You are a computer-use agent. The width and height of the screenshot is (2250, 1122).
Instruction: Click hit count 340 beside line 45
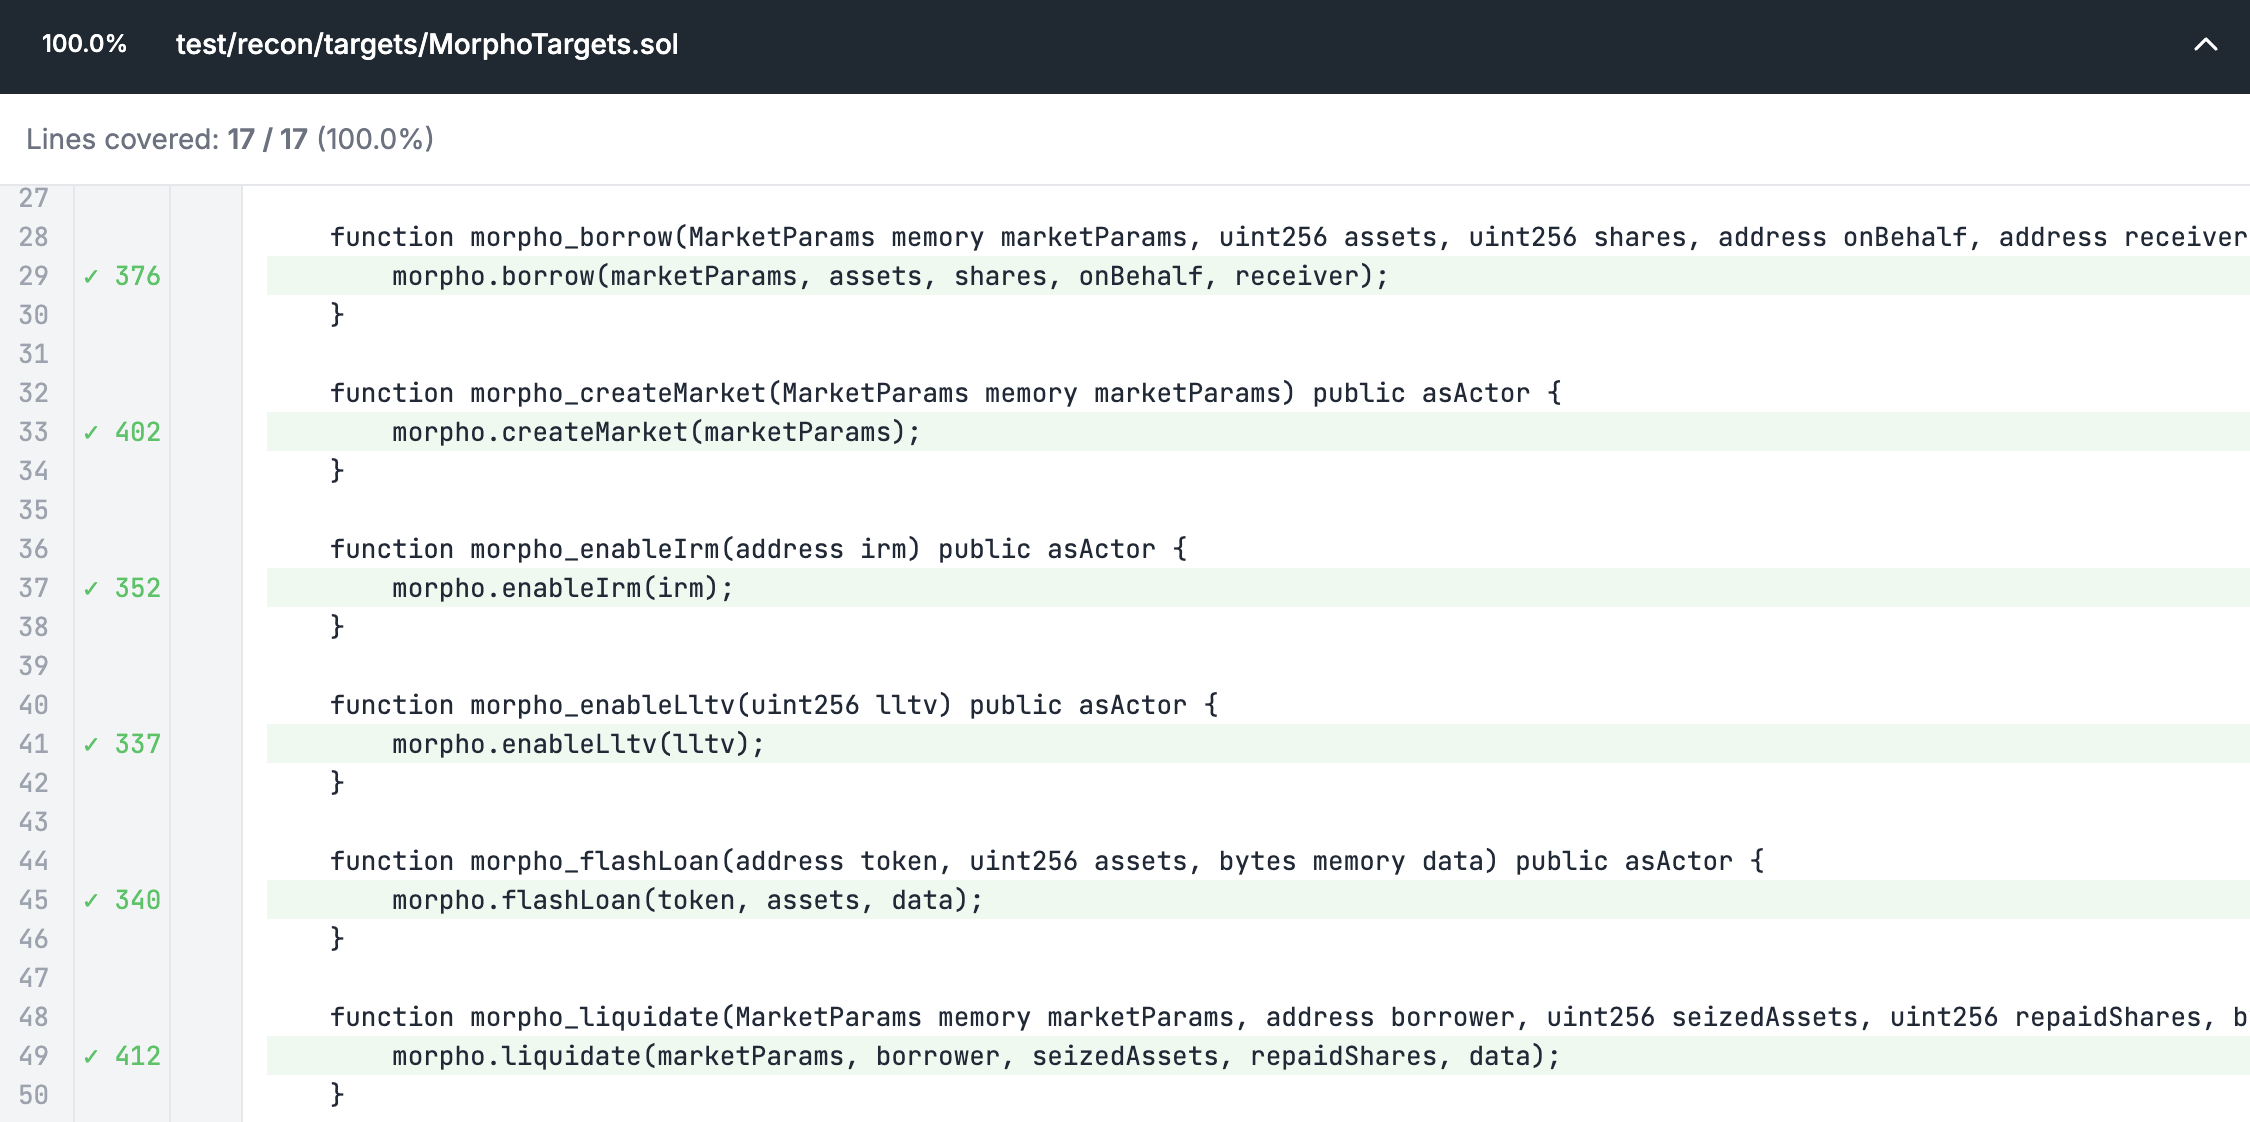138,900
